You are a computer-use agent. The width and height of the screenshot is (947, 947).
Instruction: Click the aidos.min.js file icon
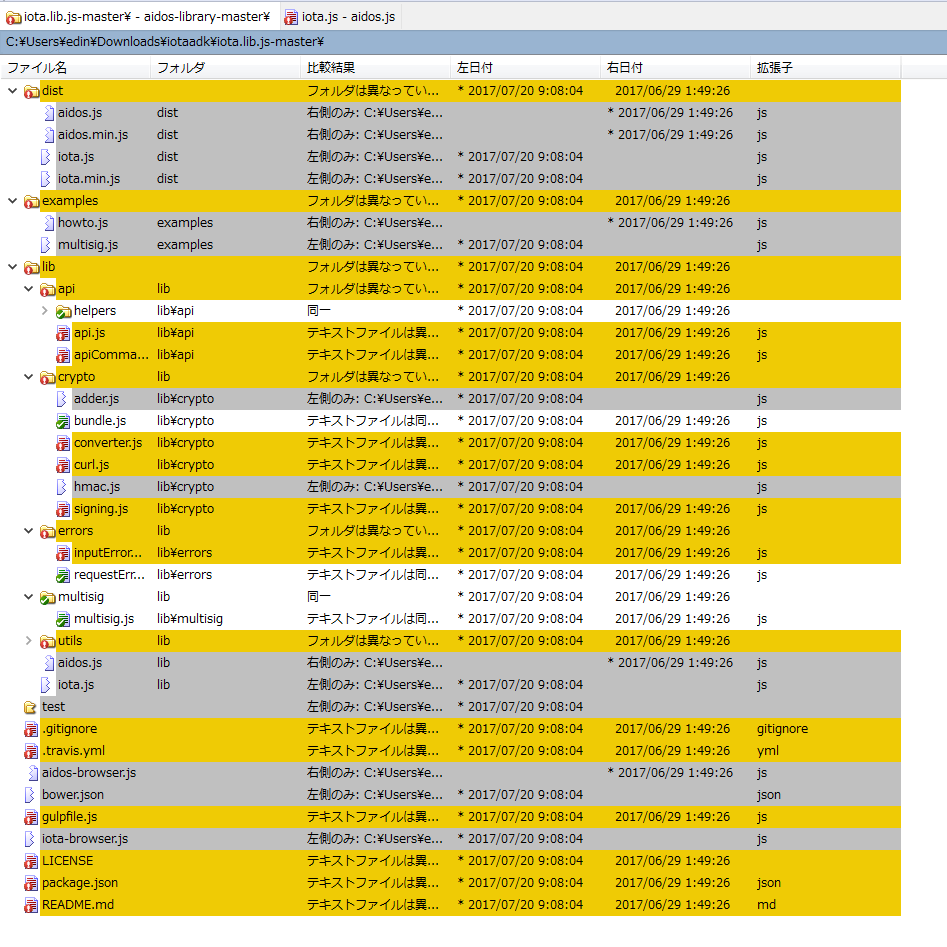(x=49, y=135)
